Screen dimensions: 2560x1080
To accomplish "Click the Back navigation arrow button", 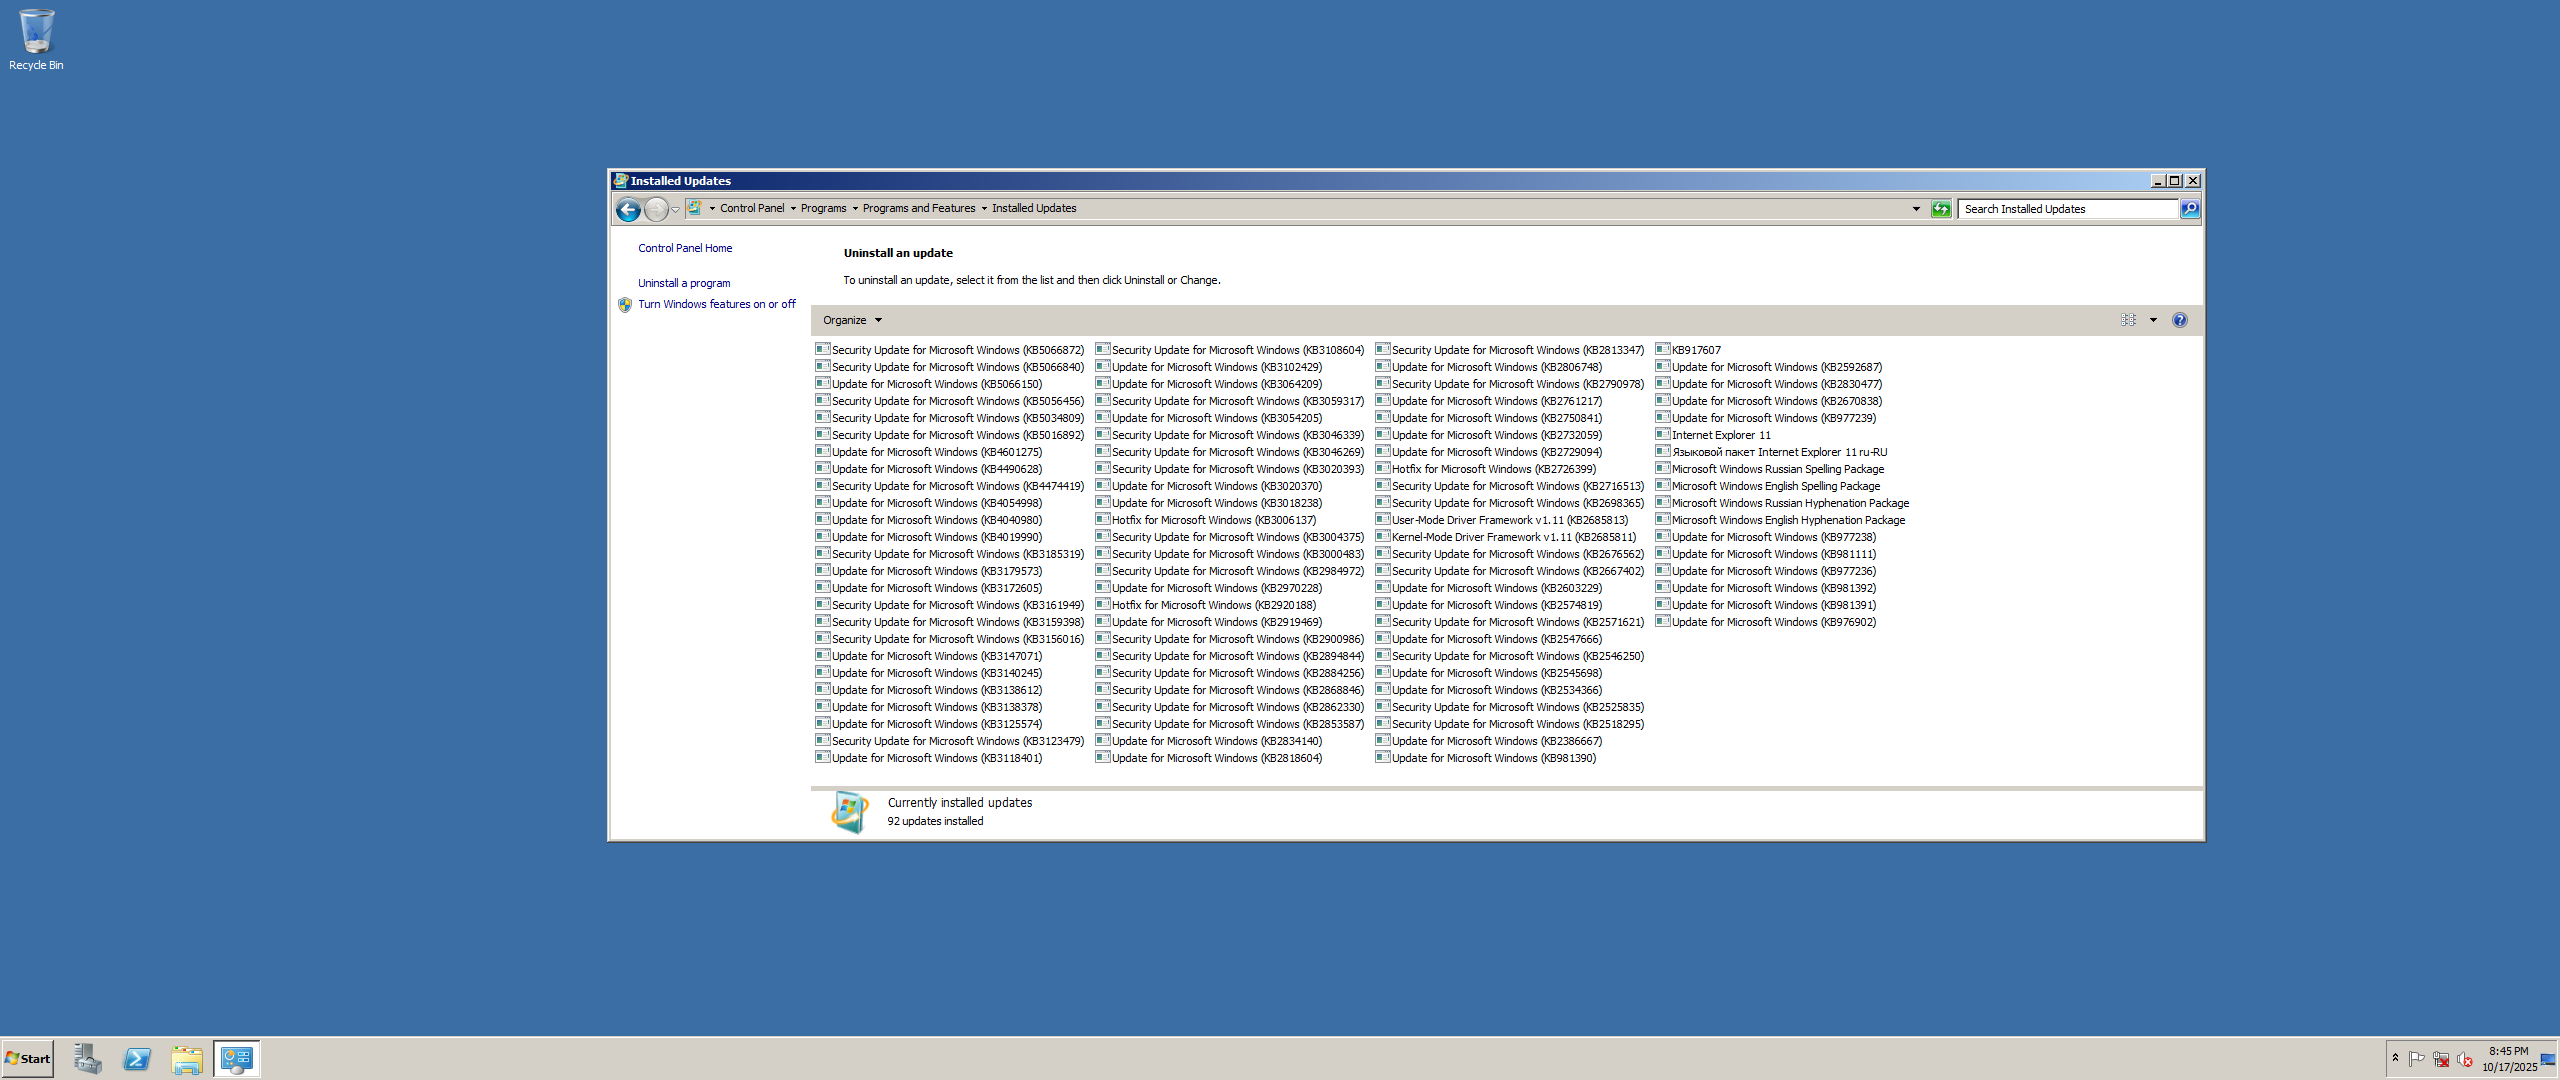I will (628, 209).
